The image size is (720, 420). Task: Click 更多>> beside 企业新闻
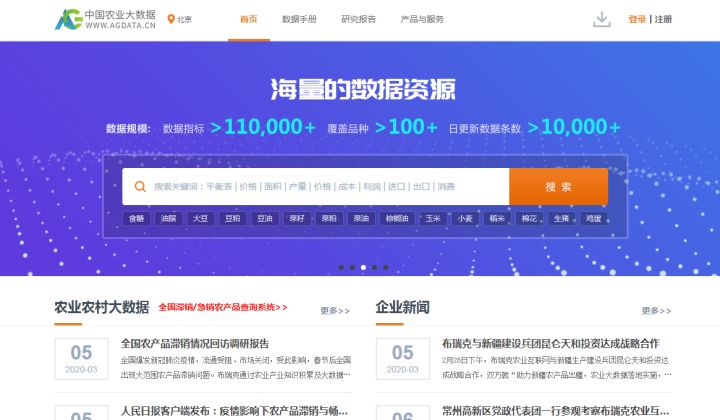[x=657, y=311]
